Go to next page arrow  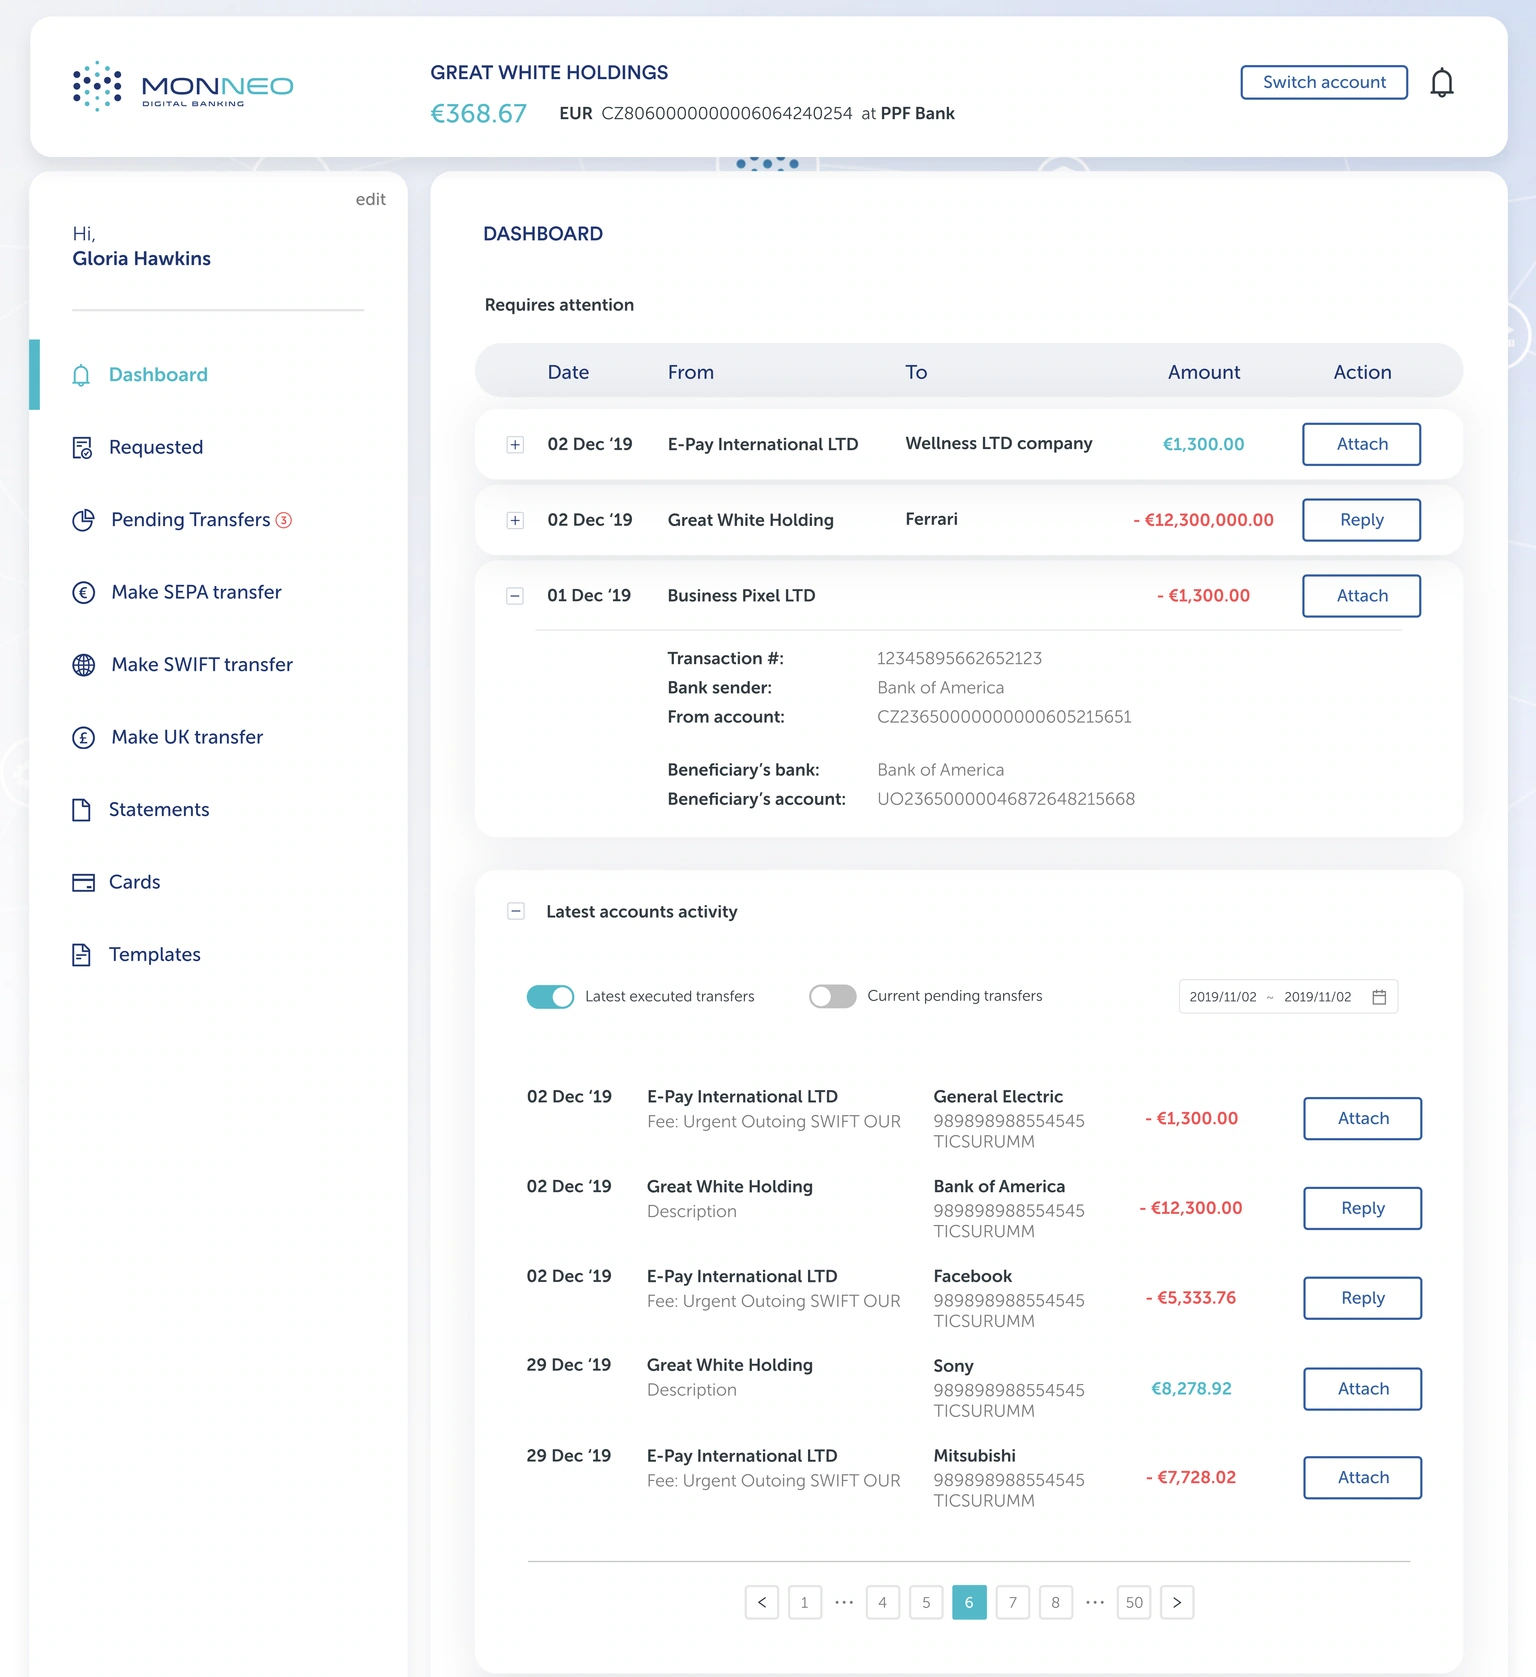[x=1177, y=1602]
